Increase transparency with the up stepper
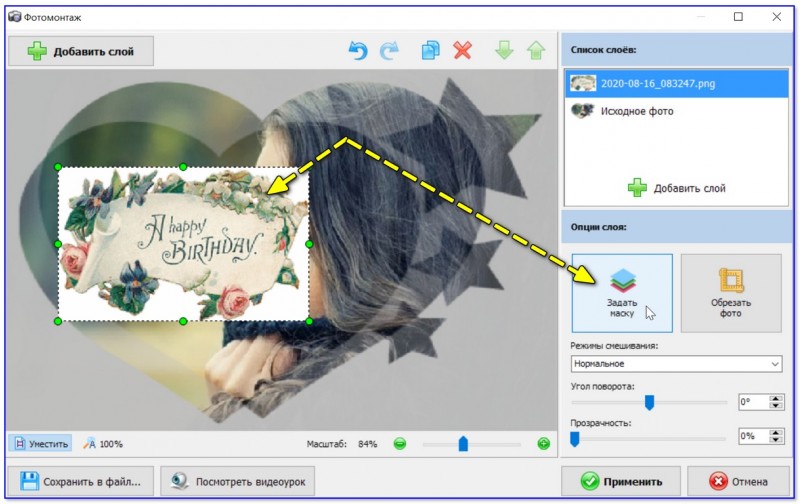 776,433
